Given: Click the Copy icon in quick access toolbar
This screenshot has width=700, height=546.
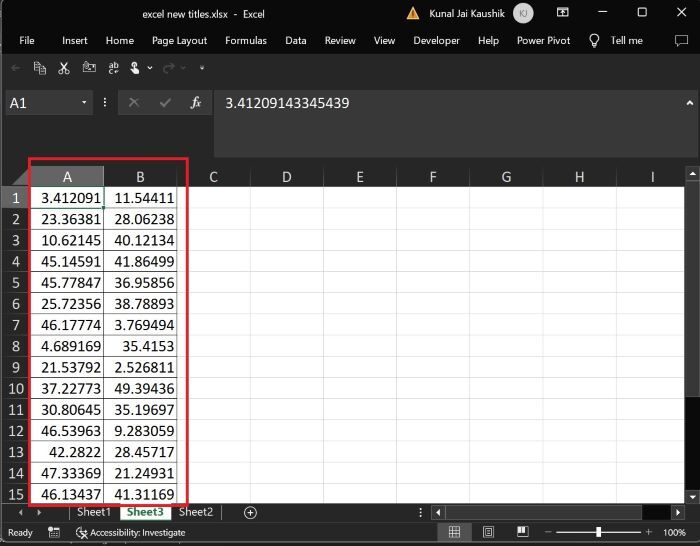Looking at the screenshot, I should 40,68.
